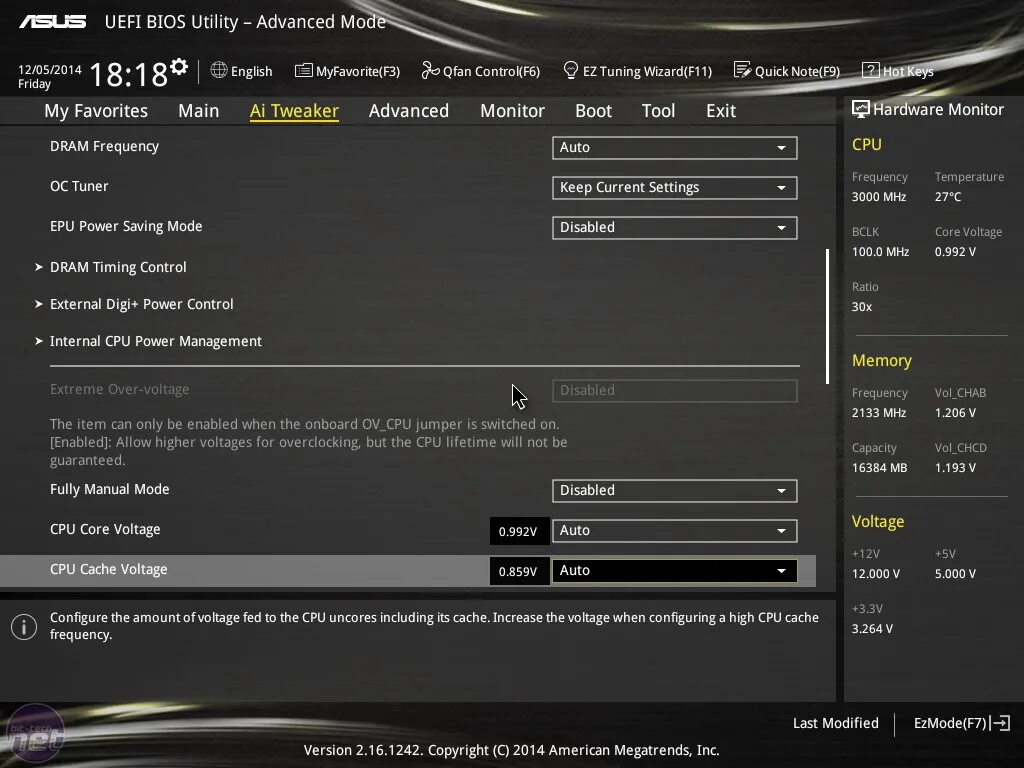The height and width of the screenshot is (768, 1024).
Task: Click the CPU Core Voltage label
Action: pos(105,529)
